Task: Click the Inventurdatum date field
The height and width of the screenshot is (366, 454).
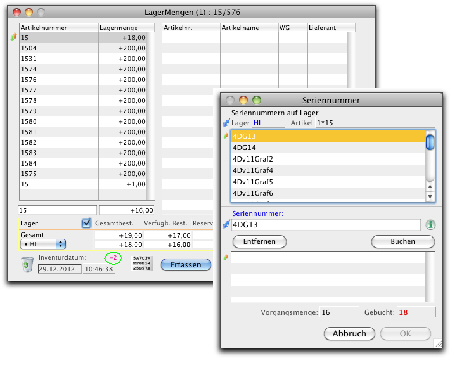Action: (x=59, y=269)
